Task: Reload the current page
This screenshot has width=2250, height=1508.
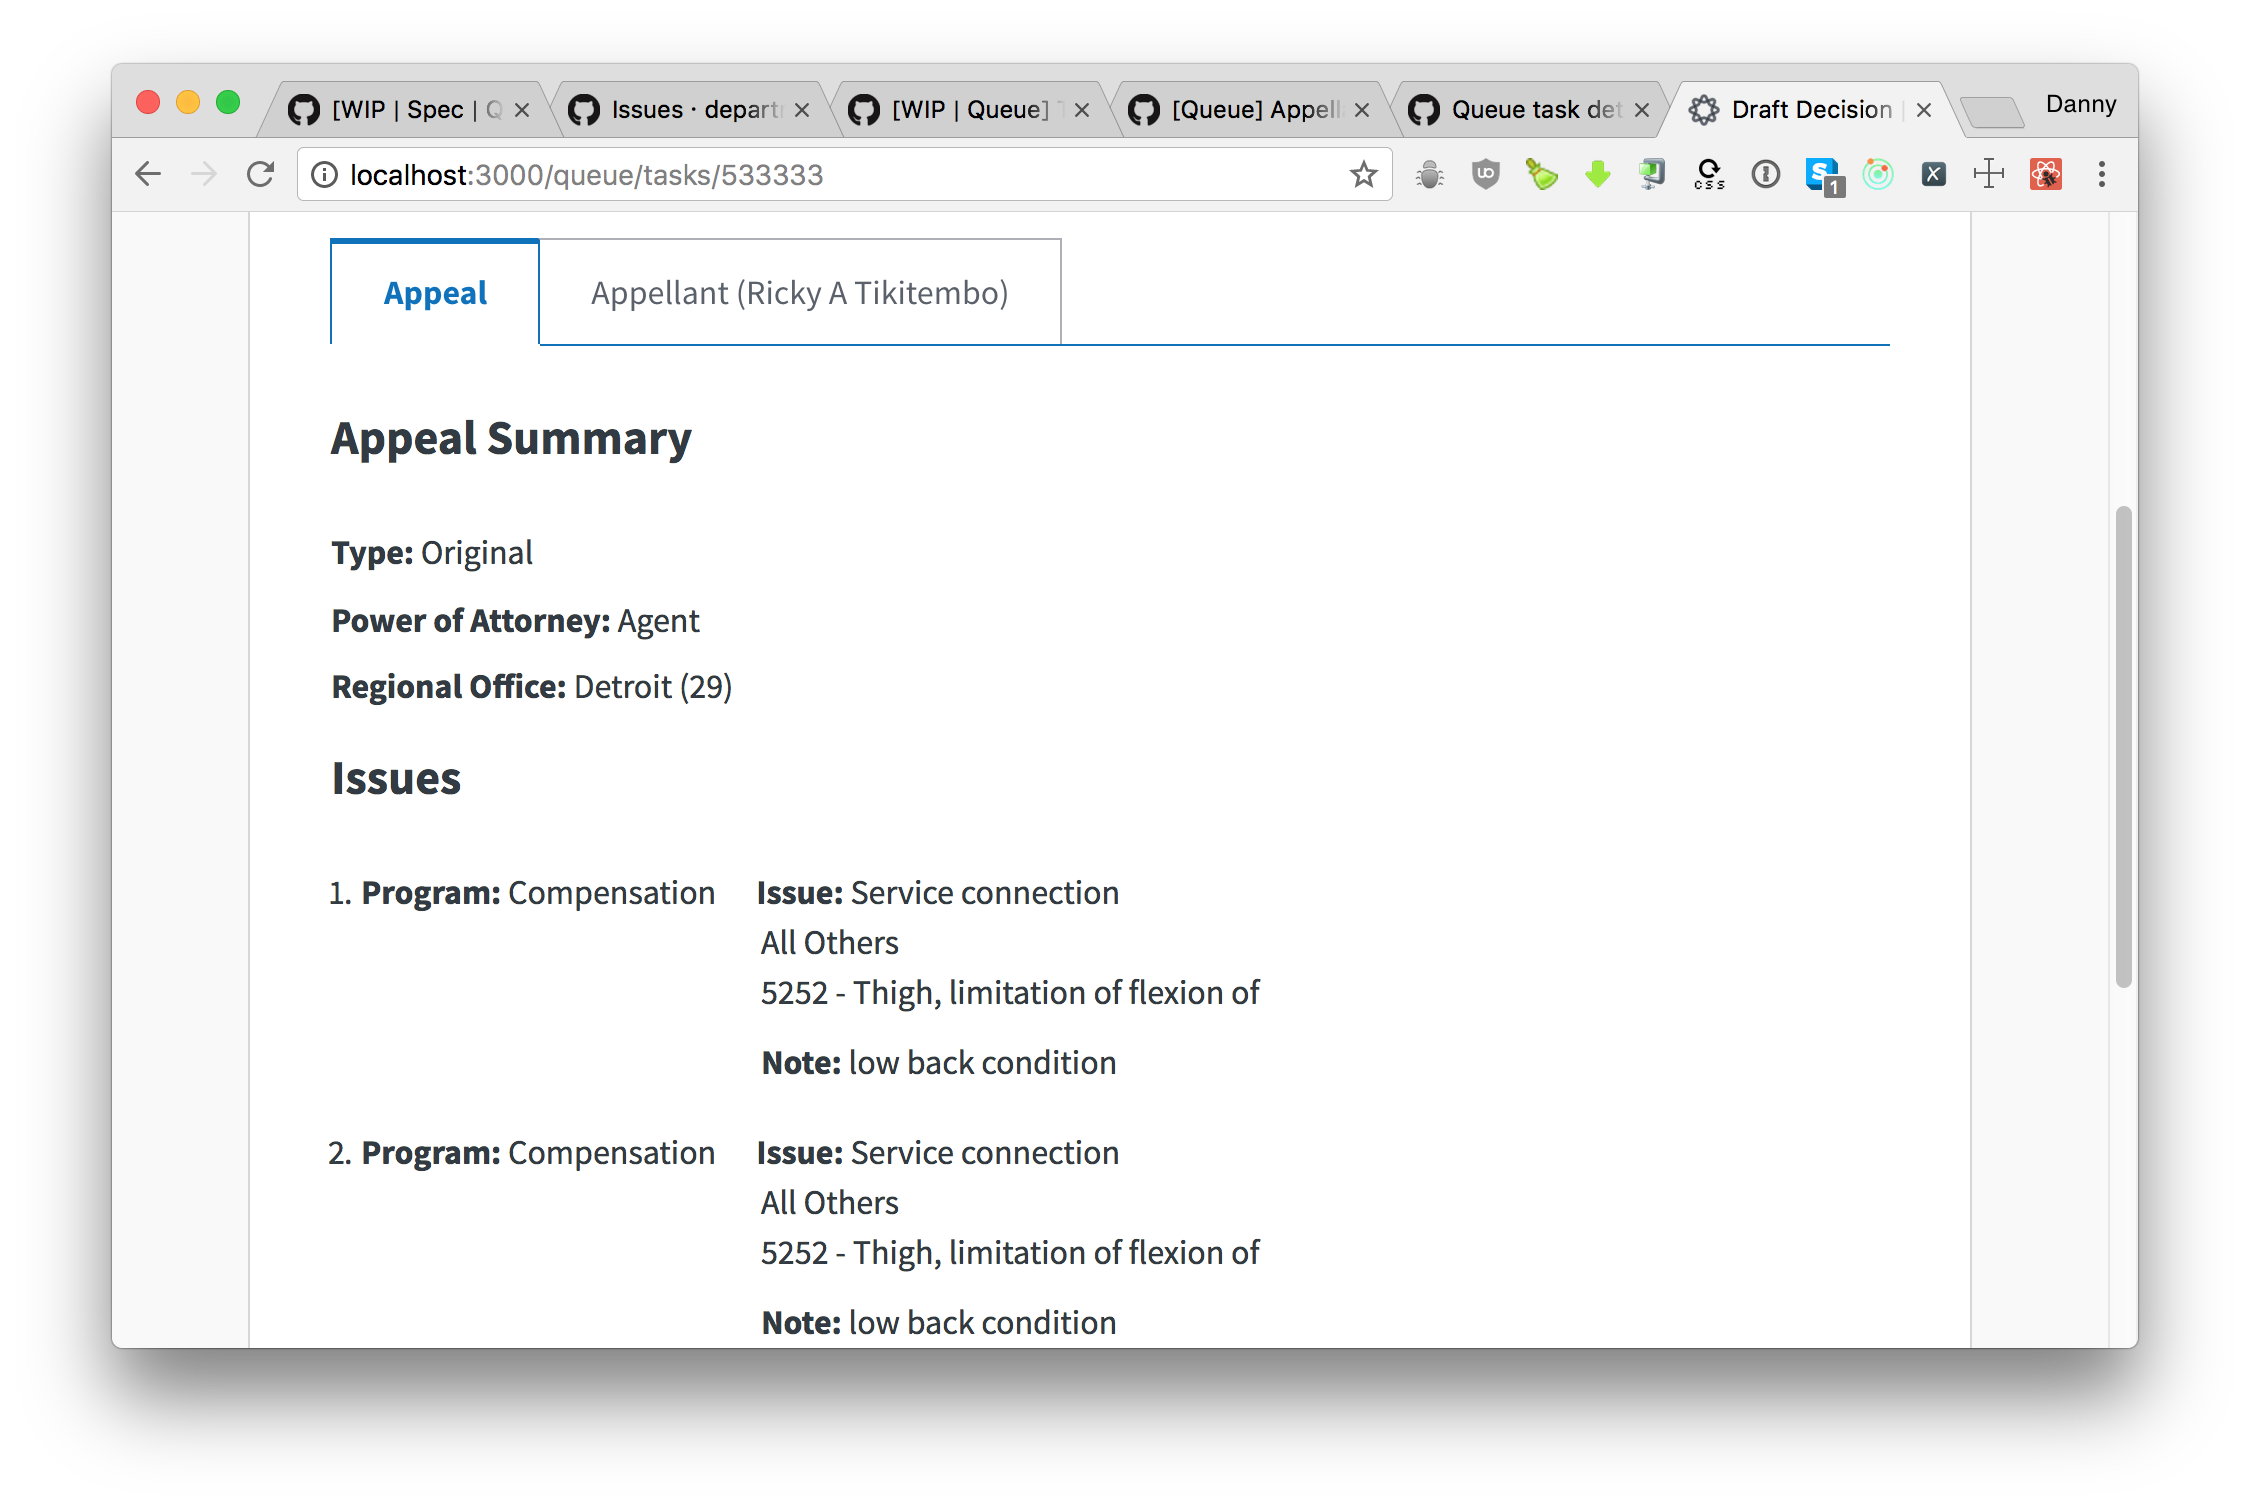Action: 260,174
